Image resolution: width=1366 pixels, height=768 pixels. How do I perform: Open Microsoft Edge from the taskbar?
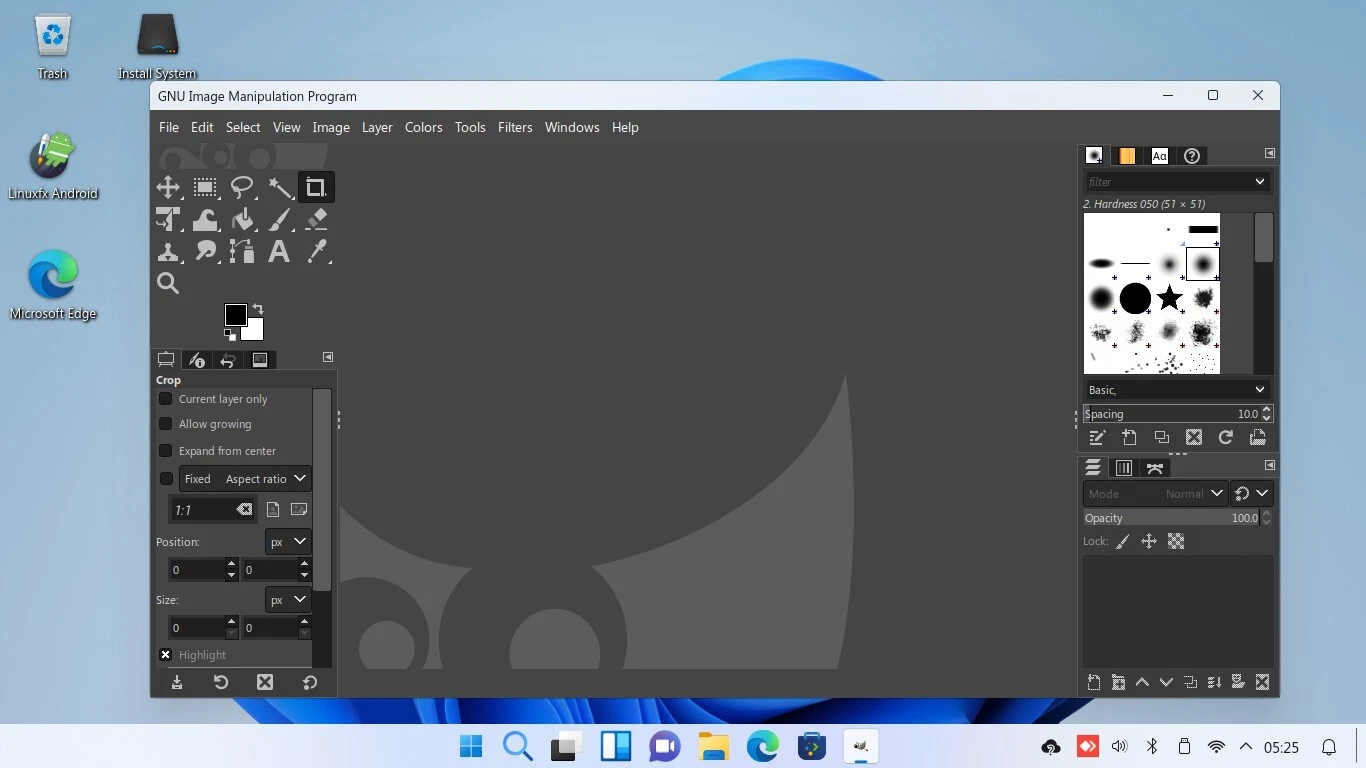point(763,746)
